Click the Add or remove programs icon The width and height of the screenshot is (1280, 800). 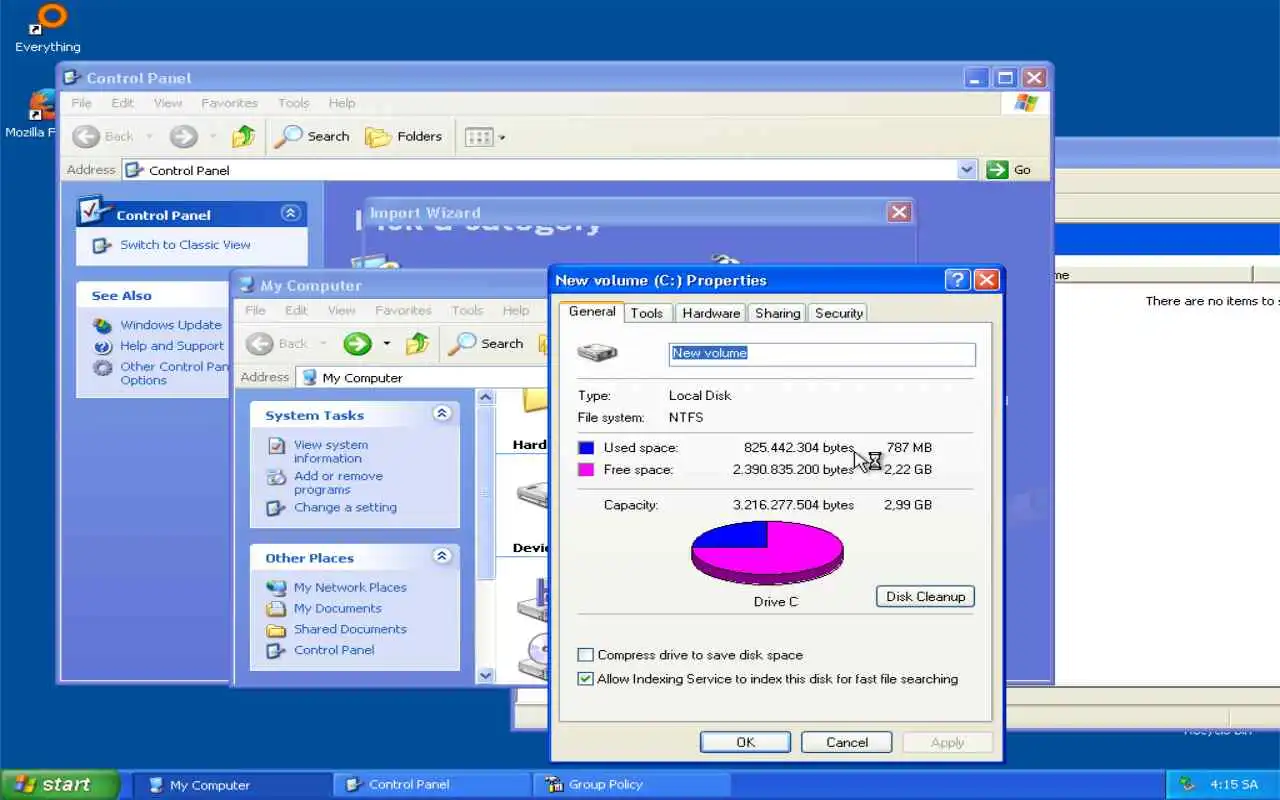(x=277, y=478)
